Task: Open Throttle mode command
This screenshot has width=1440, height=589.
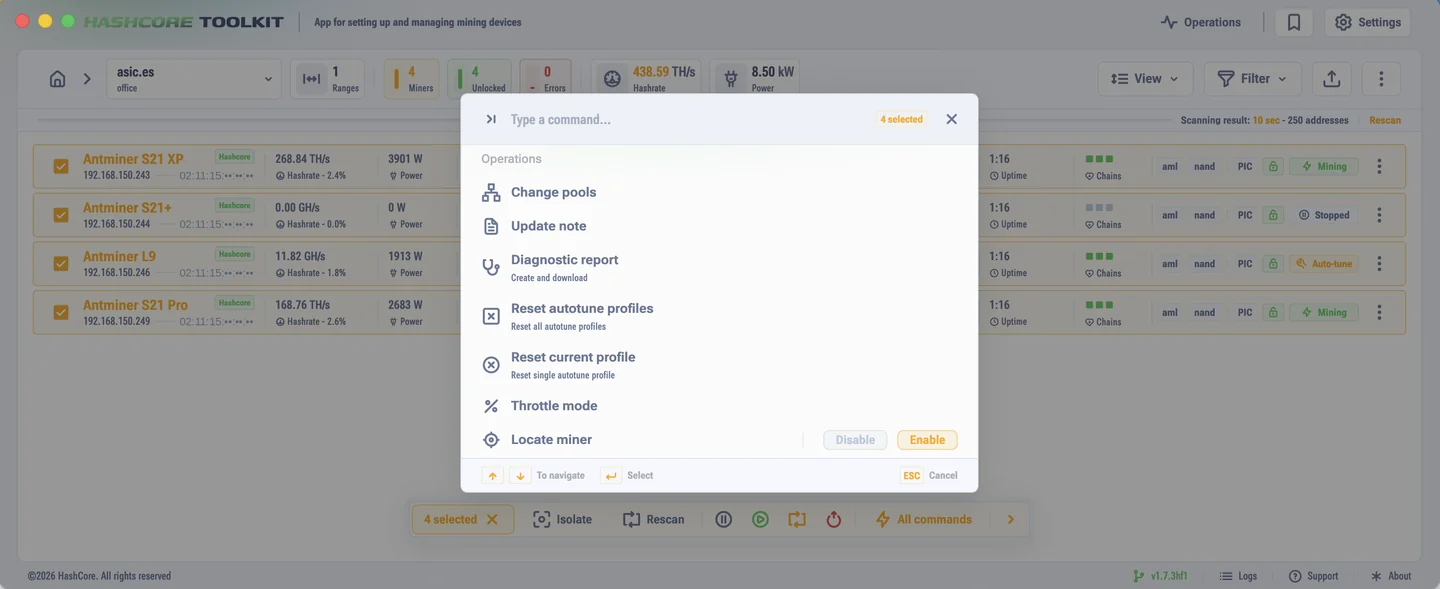Action: point(719,406)
